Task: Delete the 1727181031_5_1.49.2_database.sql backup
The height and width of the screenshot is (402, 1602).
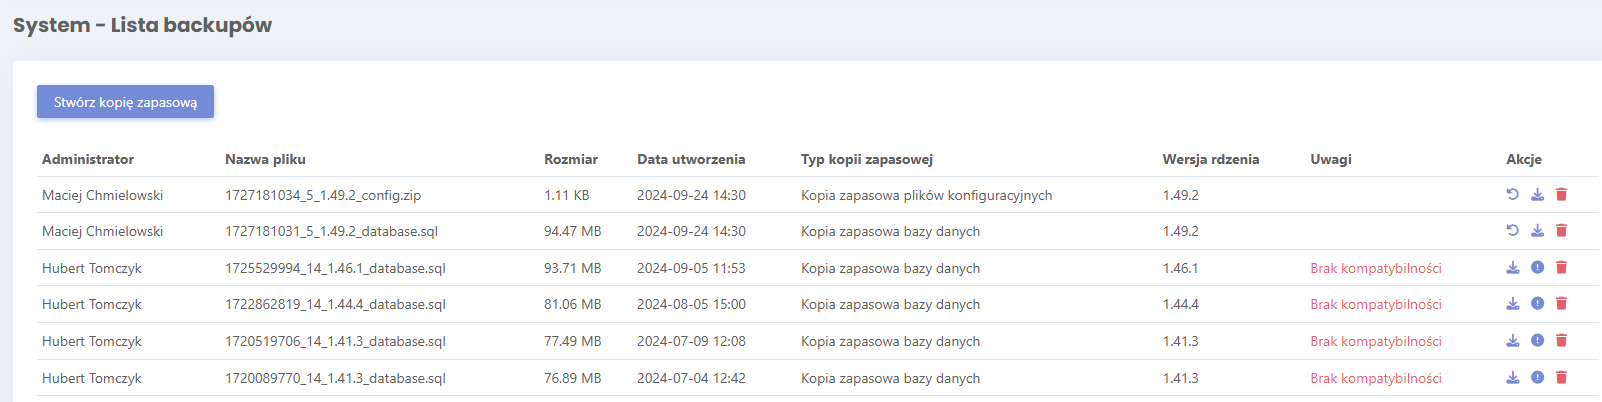Action: pyautogui.click(x=1561, y=231)
